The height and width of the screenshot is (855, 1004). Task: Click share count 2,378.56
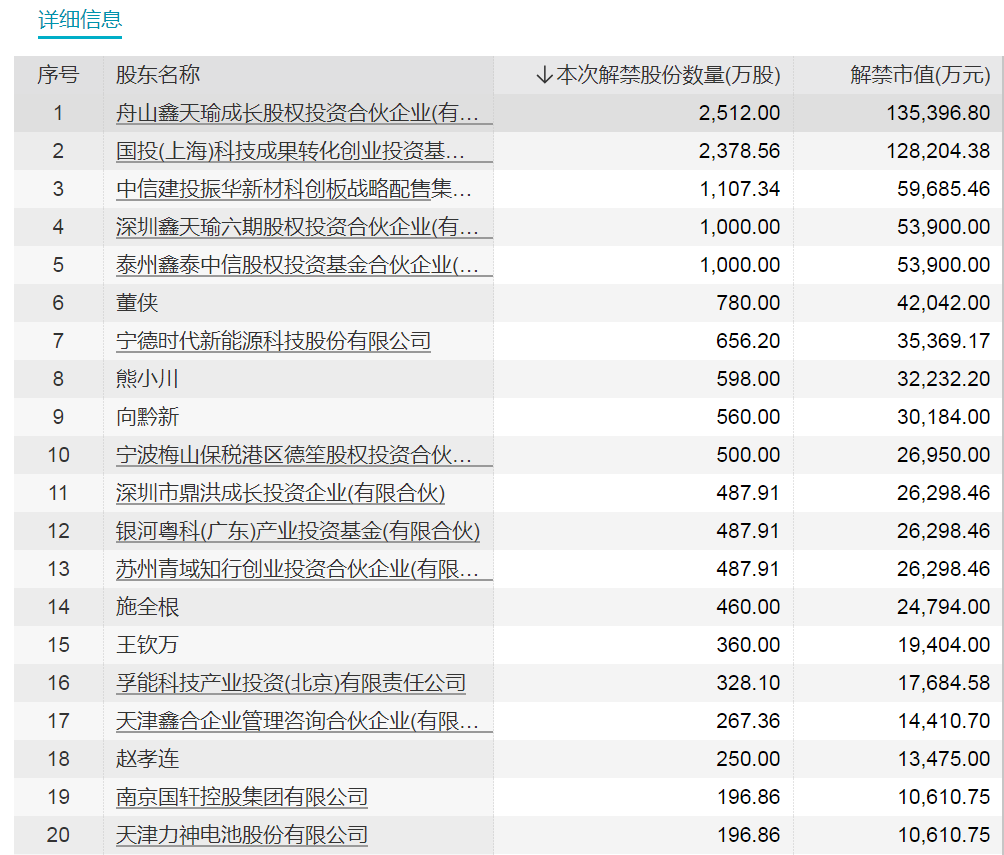[740, 151]
